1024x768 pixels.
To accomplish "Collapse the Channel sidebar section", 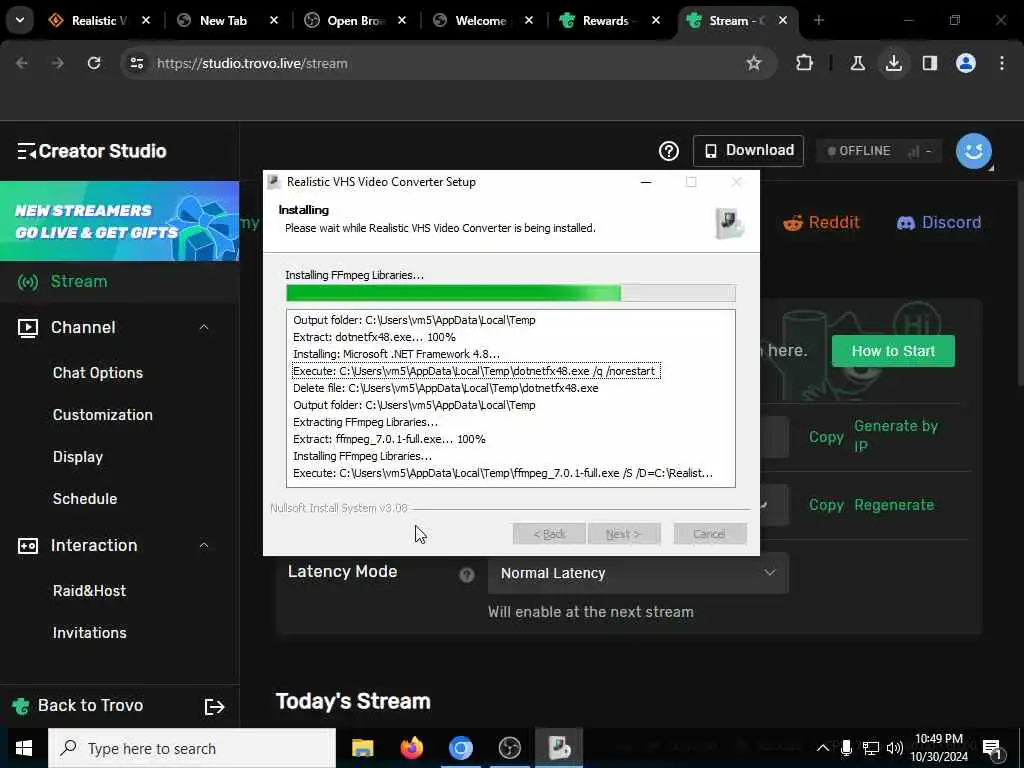I will (x=204, y=327).
